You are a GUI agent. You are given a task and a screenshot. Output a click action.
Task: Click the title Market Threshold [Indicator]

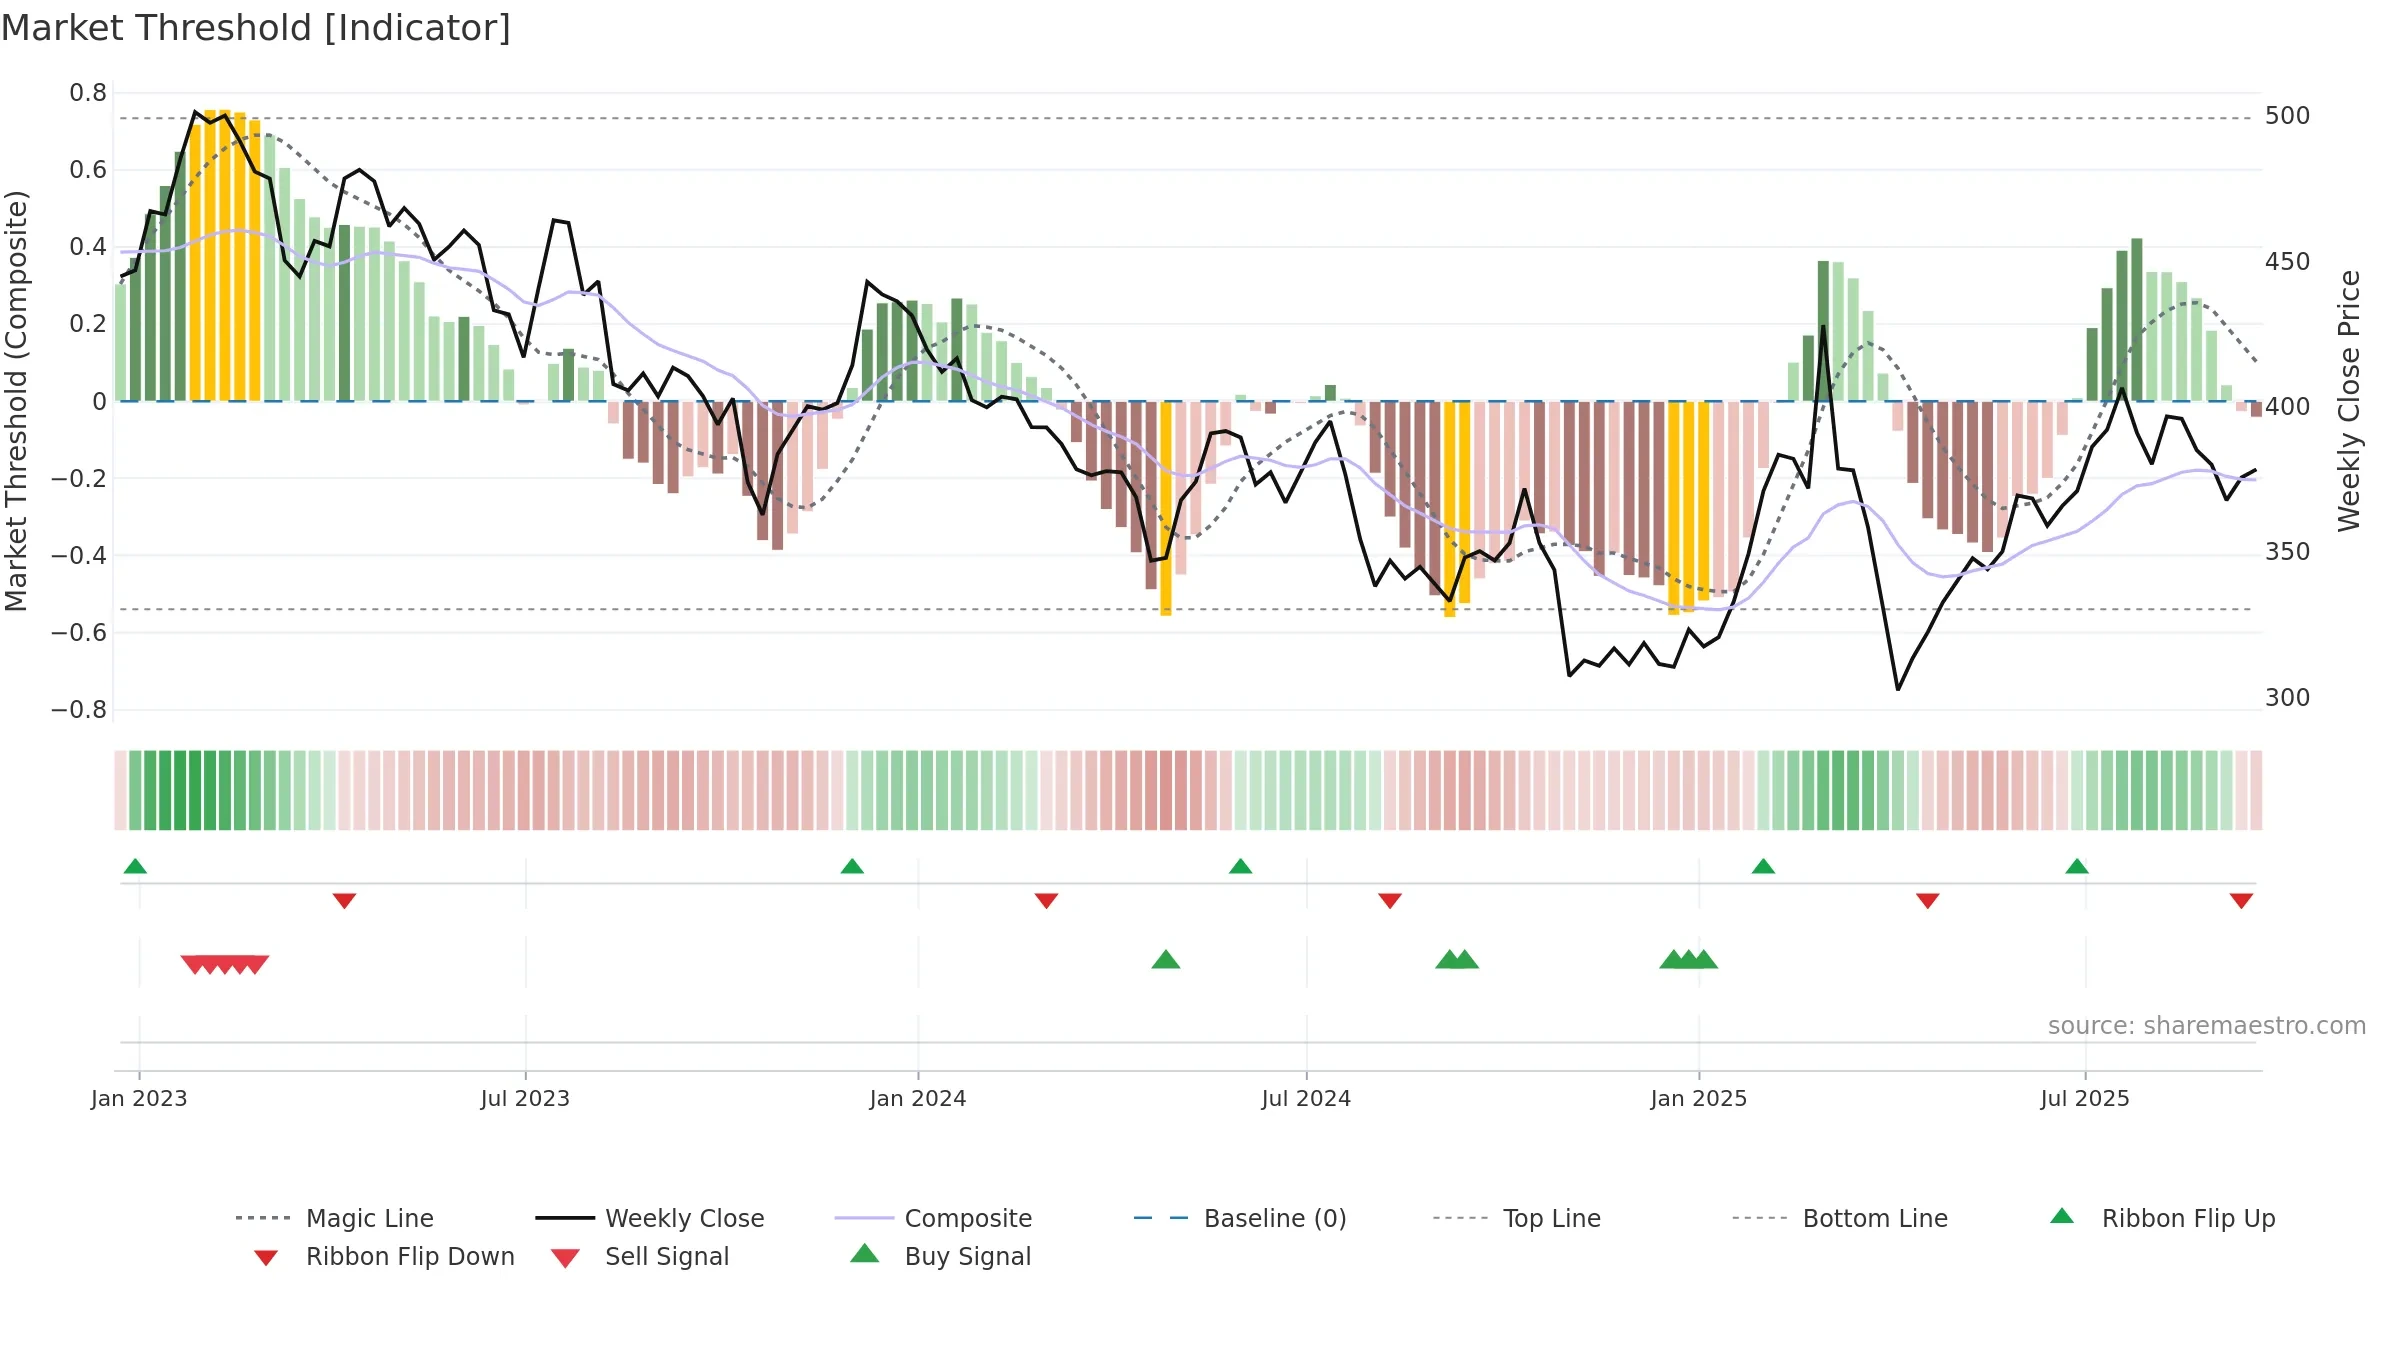coord(256,28)
